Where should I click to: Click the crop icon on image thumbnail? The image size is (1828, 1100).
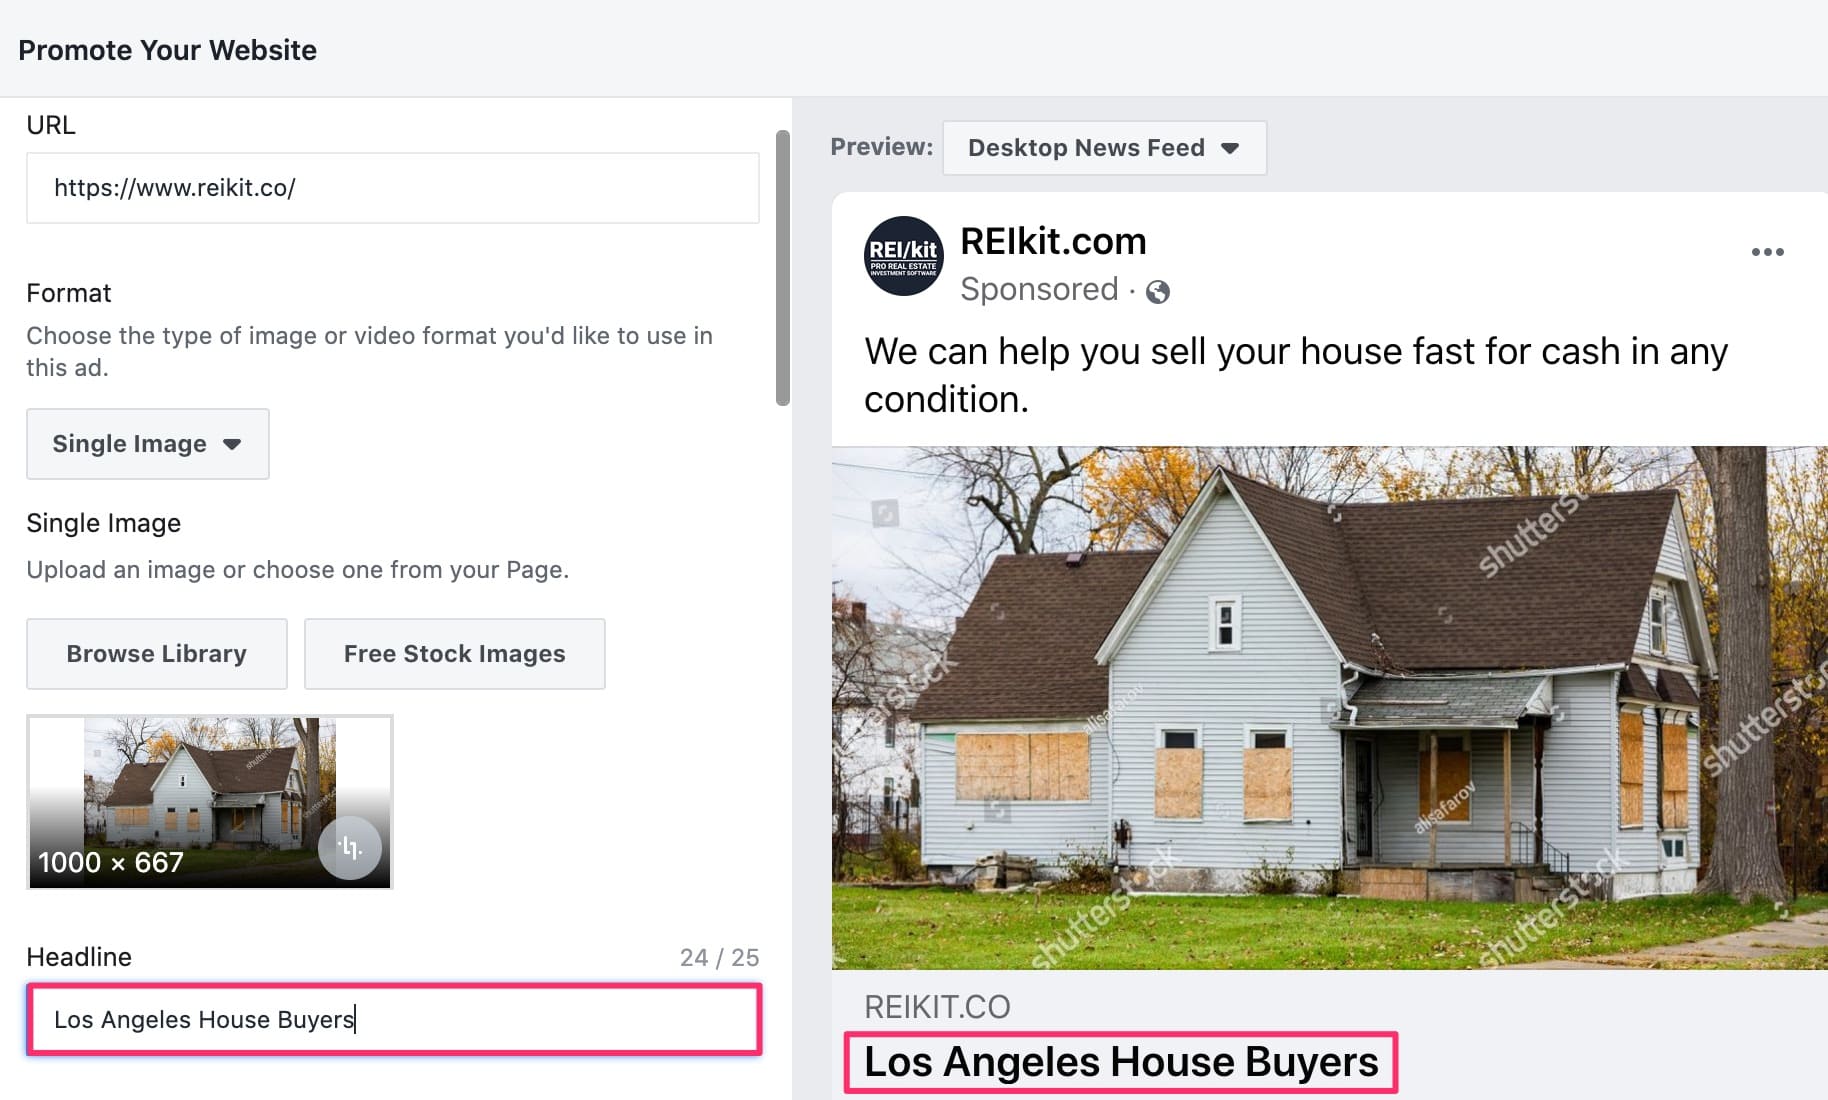[349, 848]
